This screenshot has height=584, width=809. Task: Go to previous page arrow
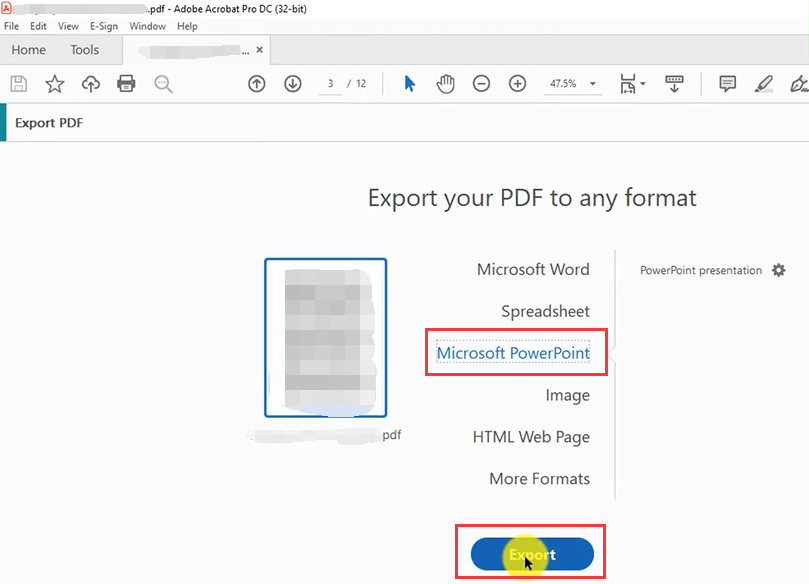coord(256,84)
